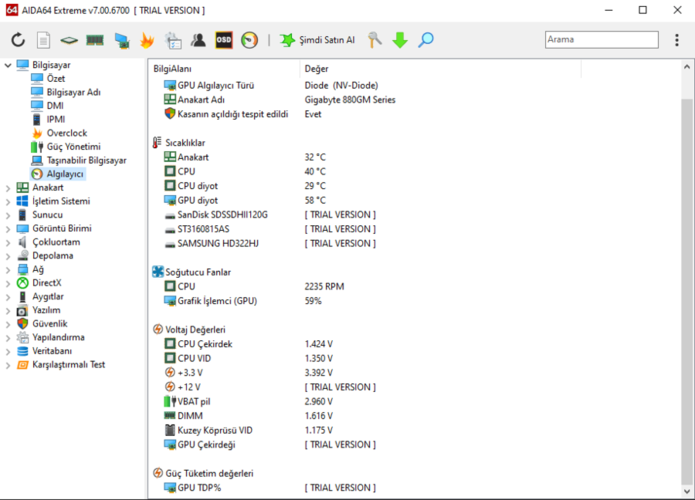Open the OSD panel icon
This screenshot has height=500, width=695.
point(224,40)
